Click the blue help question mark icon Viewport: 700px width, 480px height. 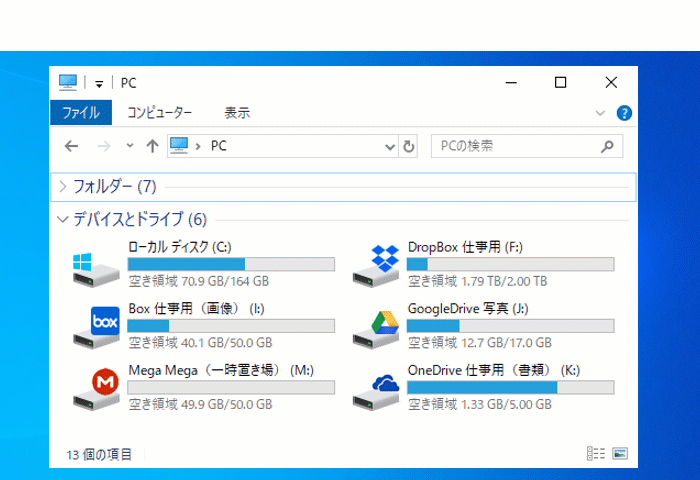point(624,113)
